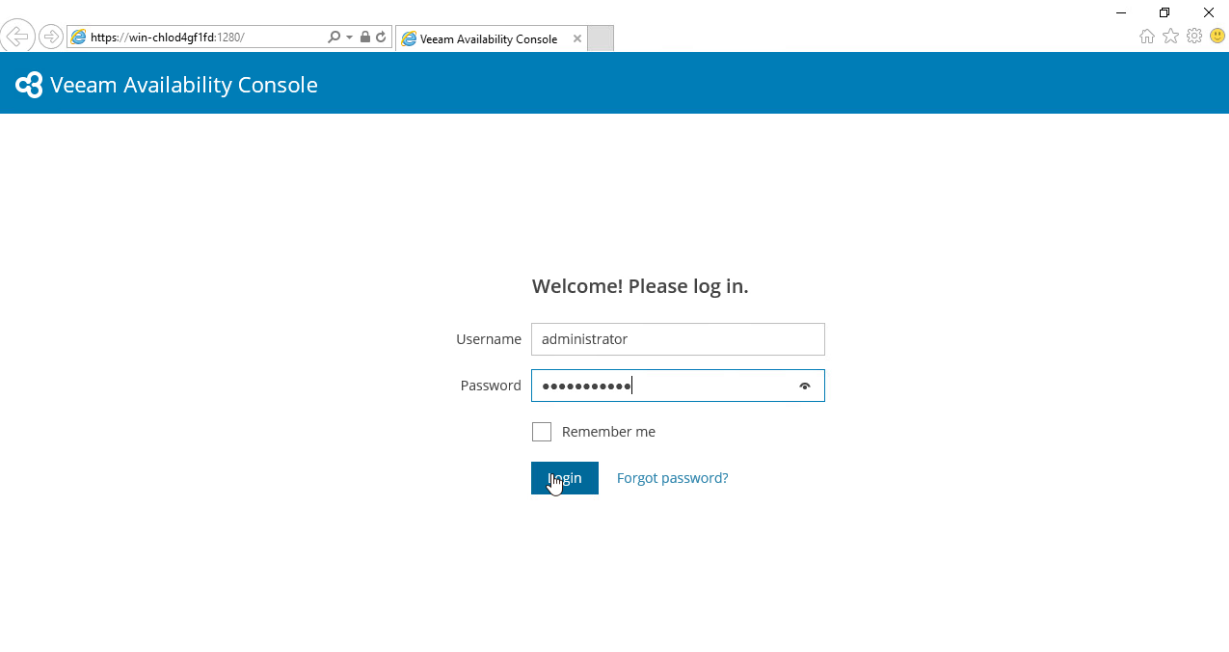Click the Password input field
Viewport: 1229px width, 652px height.
(678, 386)
